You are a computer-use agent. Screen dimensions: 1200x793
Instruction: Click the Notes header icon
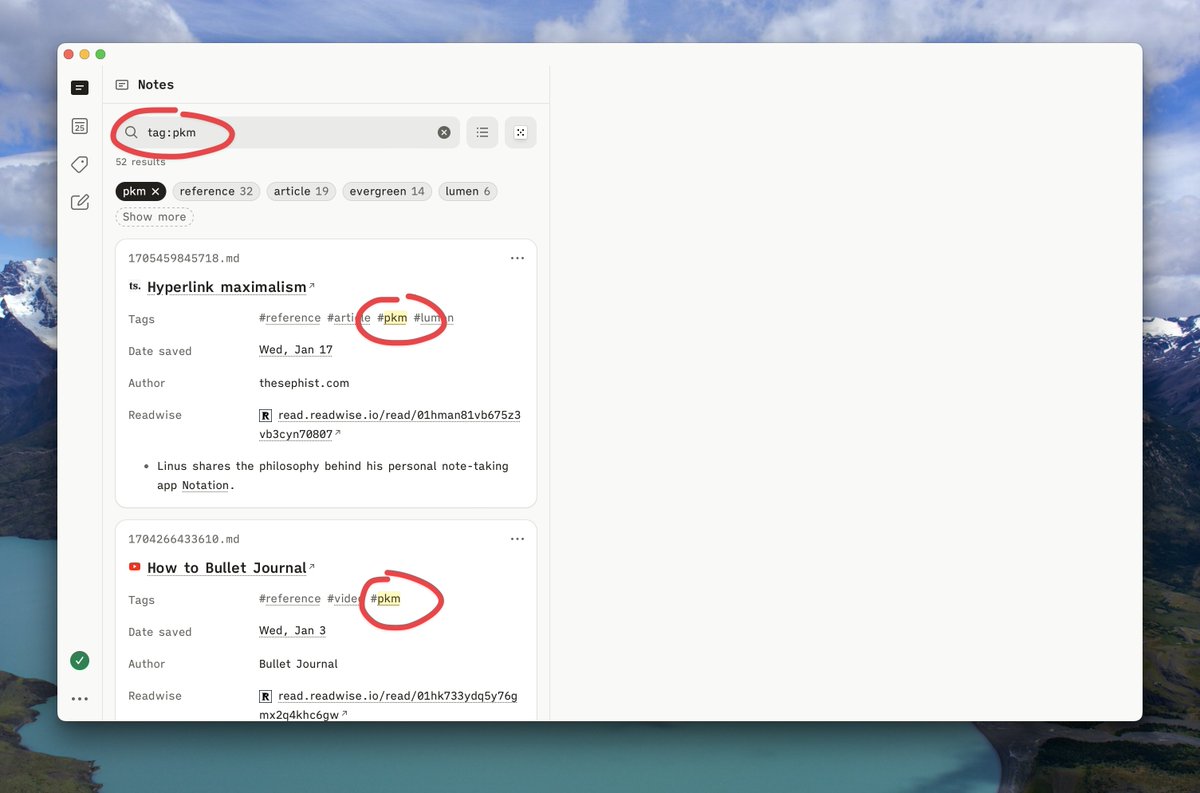click(122, 85)
